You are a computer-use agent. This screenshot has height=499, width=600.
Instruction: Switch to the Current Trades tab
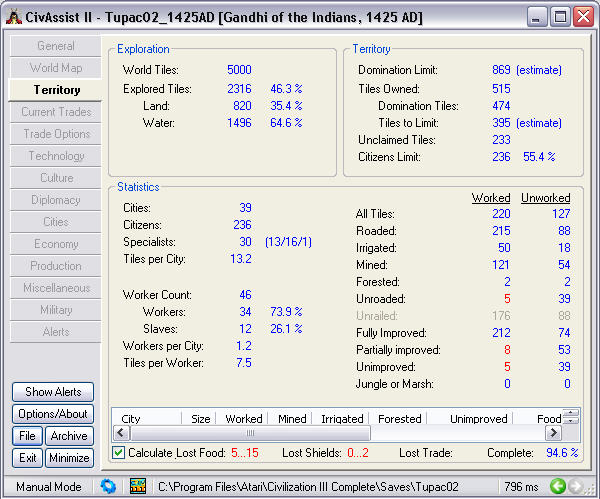click(x=56, y=112)
